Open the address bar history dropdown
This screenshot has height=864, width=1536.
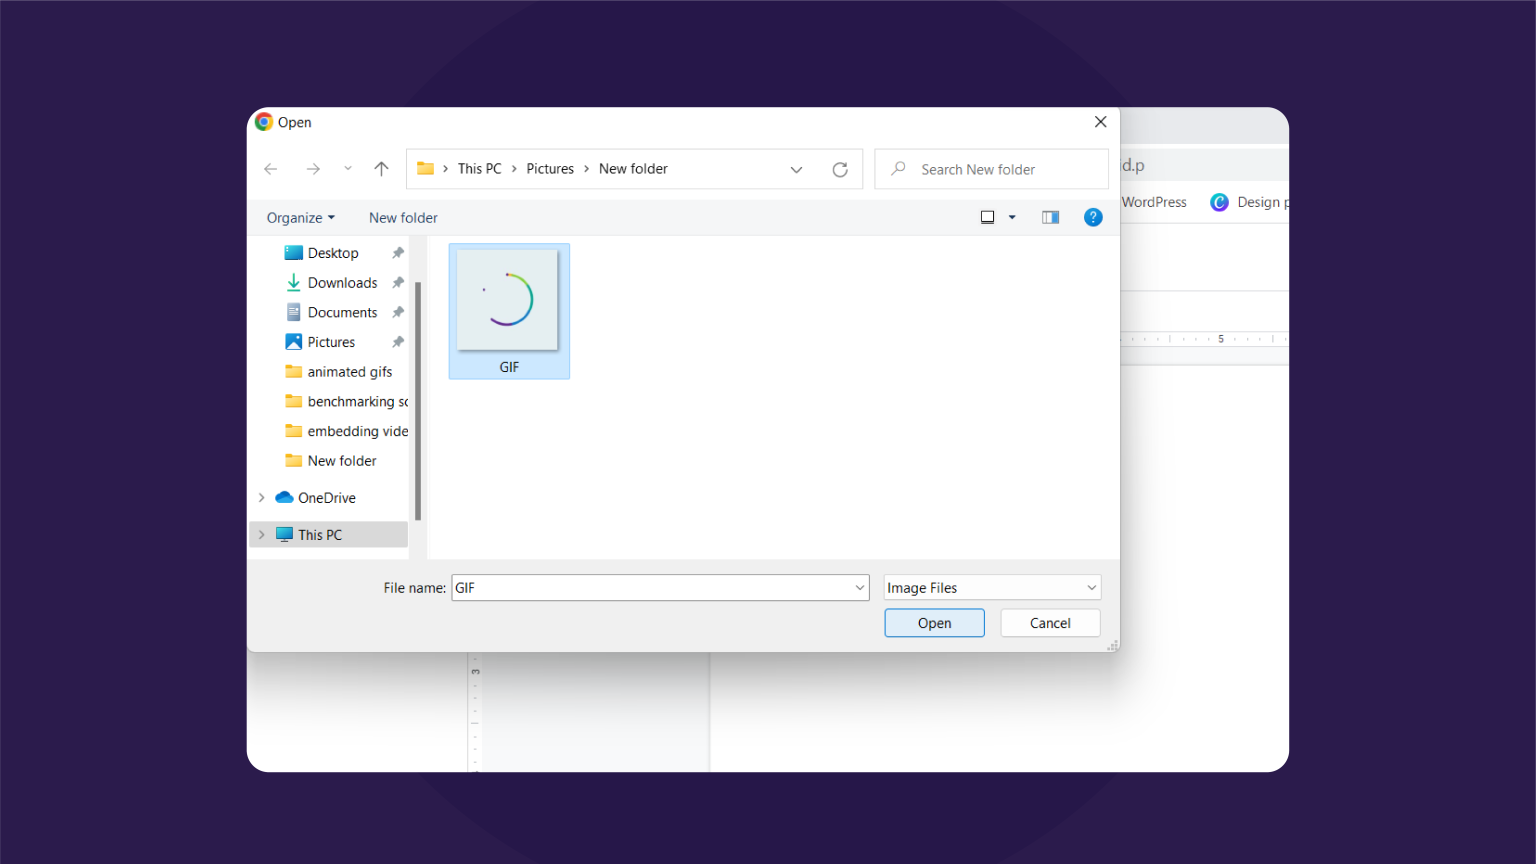(x=796, y=168)
